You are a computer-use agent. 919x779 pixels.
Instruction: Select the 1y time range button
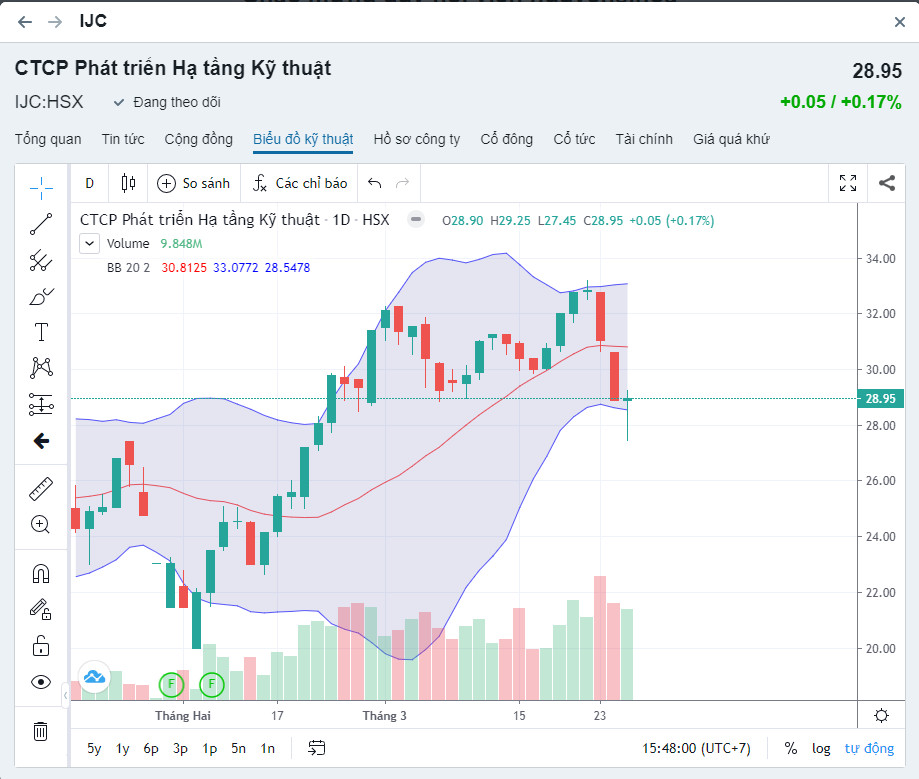click(x=123, y=748)
